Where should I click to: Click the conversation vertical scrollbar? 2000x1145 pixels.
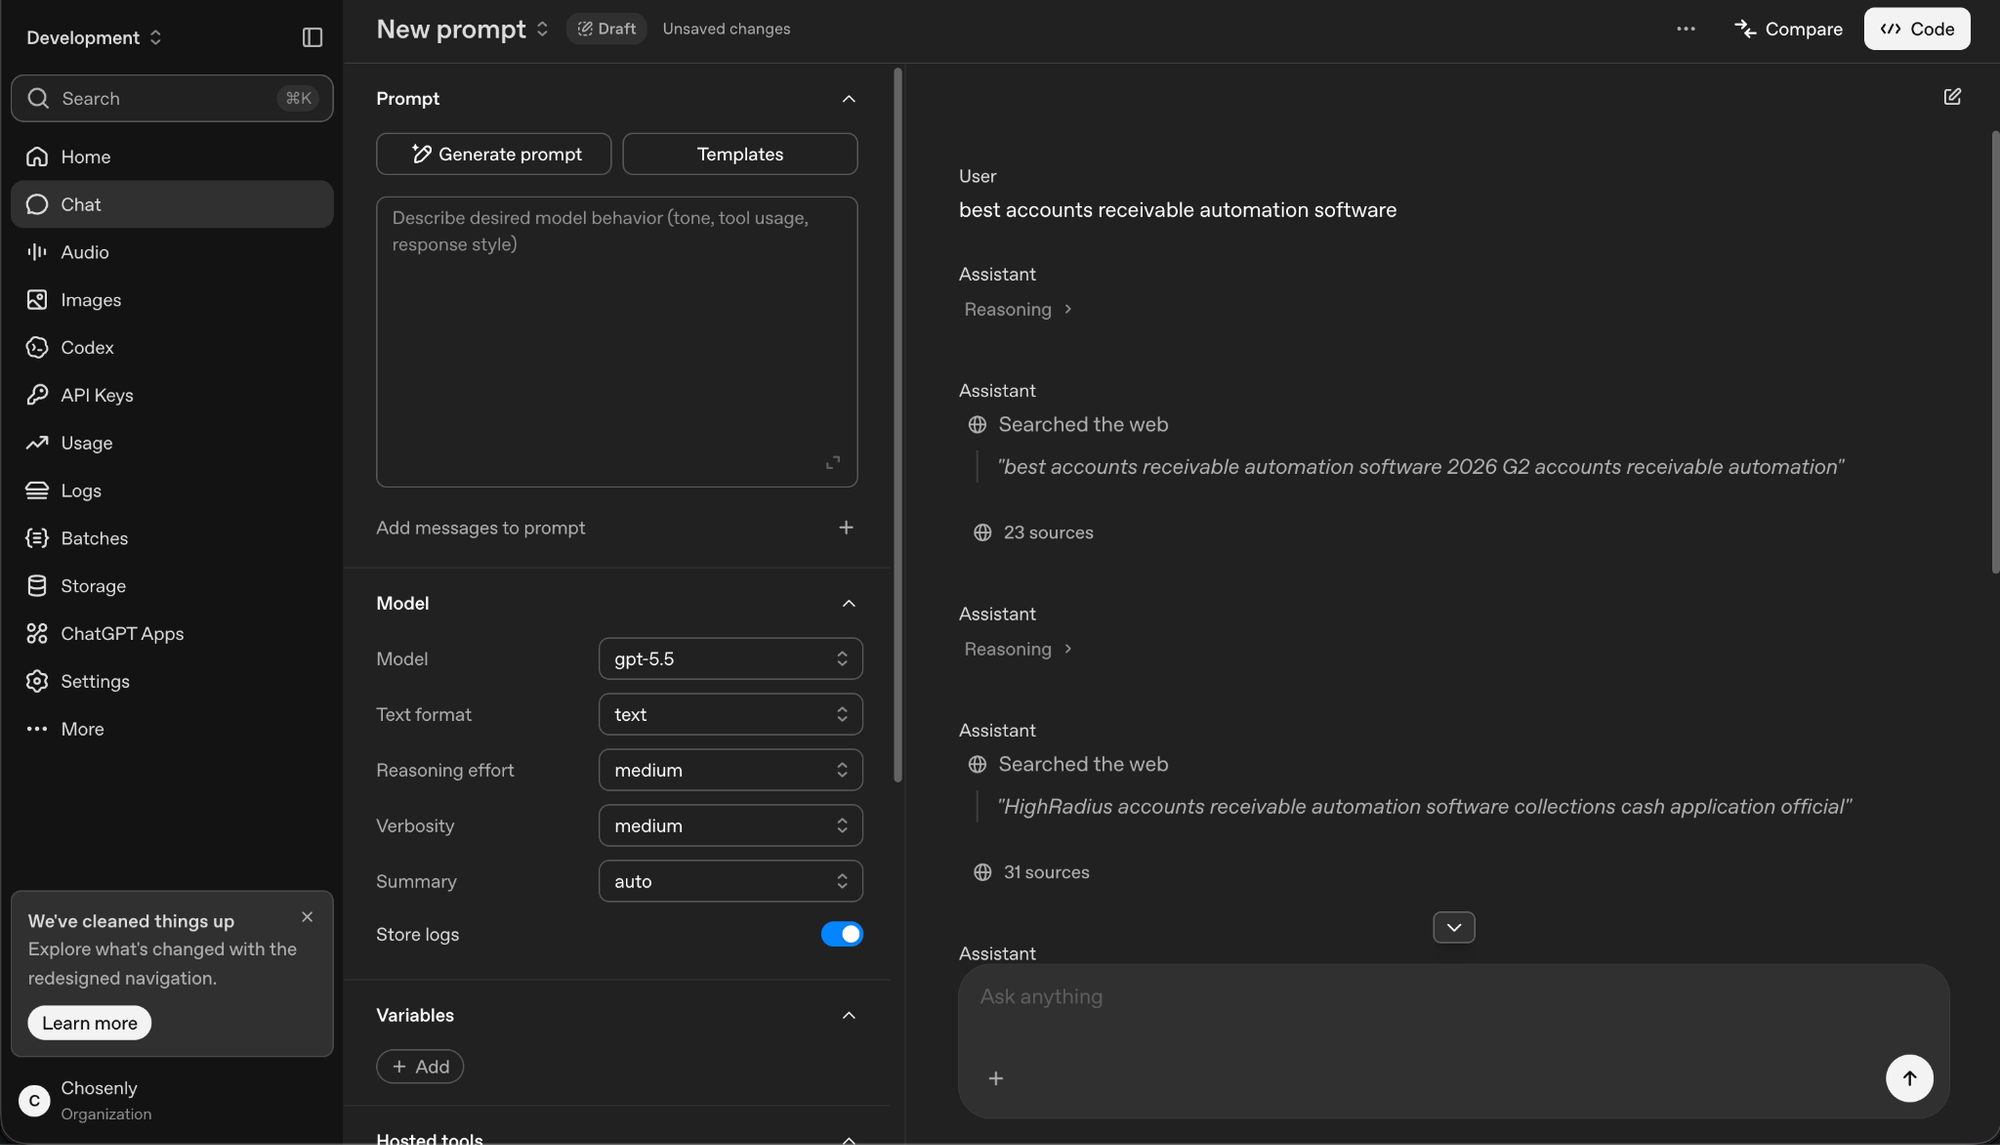pyautogui.click(x=1995, y=352)
